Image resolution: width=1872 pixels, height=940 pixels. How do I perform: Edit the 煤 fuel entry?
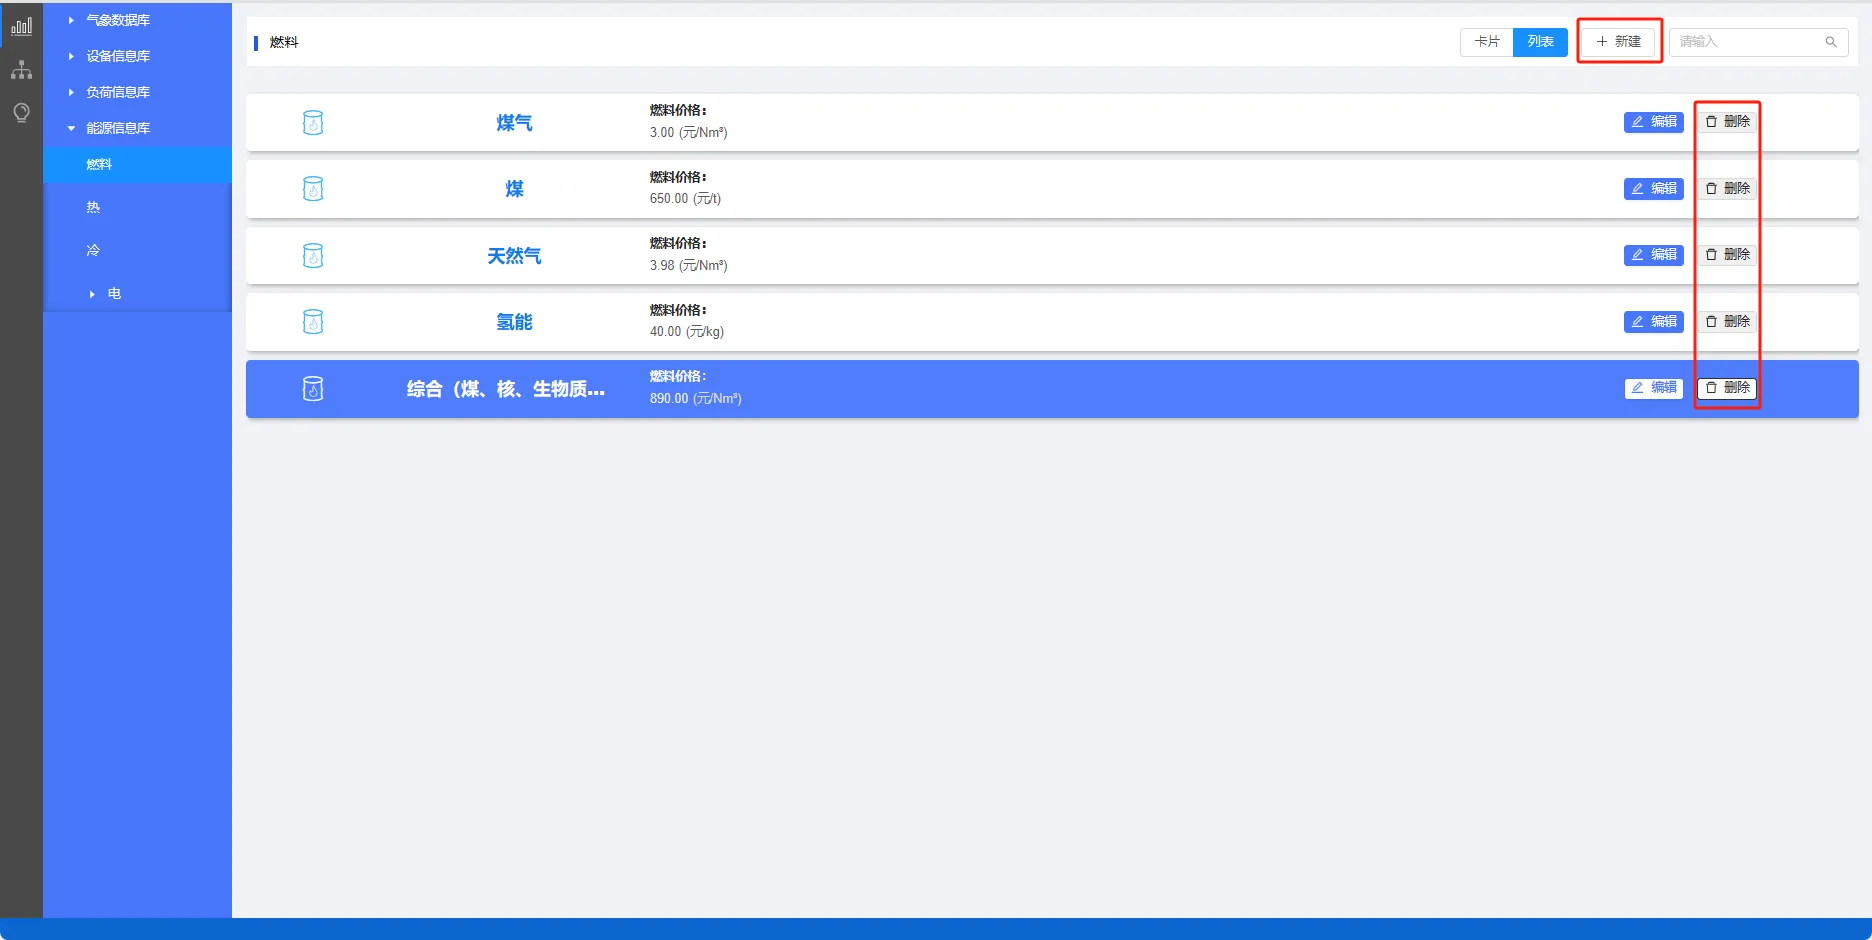point(1654,189)
